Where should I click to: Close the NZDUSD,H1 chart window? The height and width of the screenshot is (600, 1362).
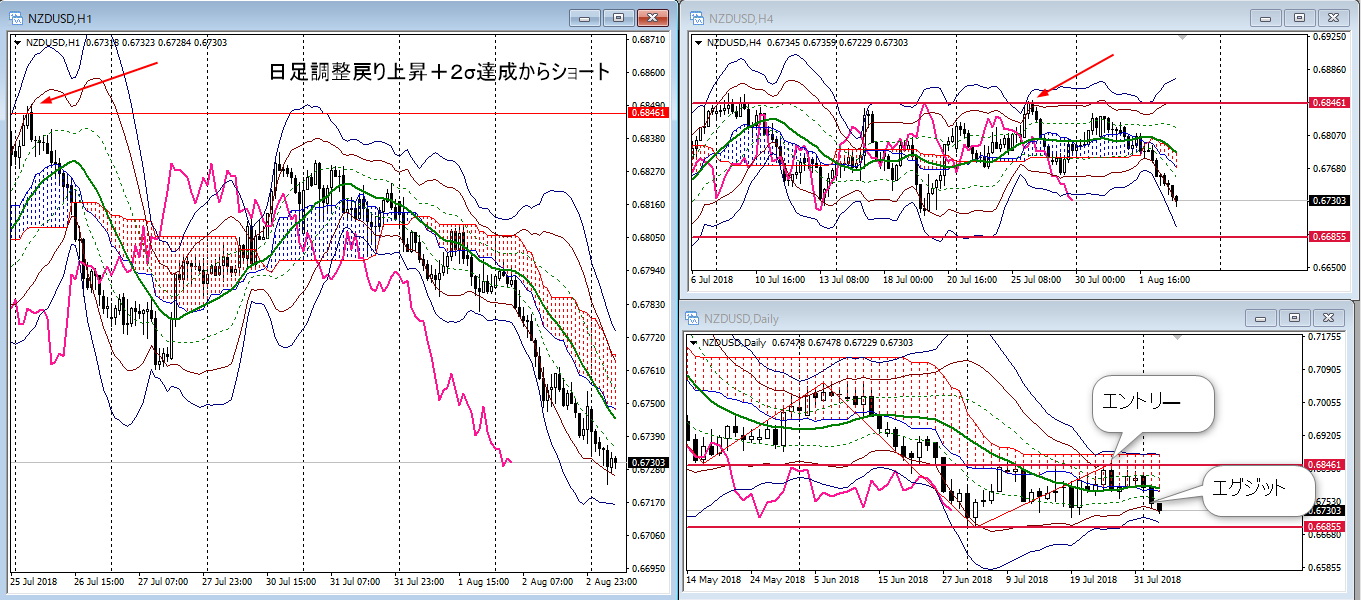pos(651,17)
